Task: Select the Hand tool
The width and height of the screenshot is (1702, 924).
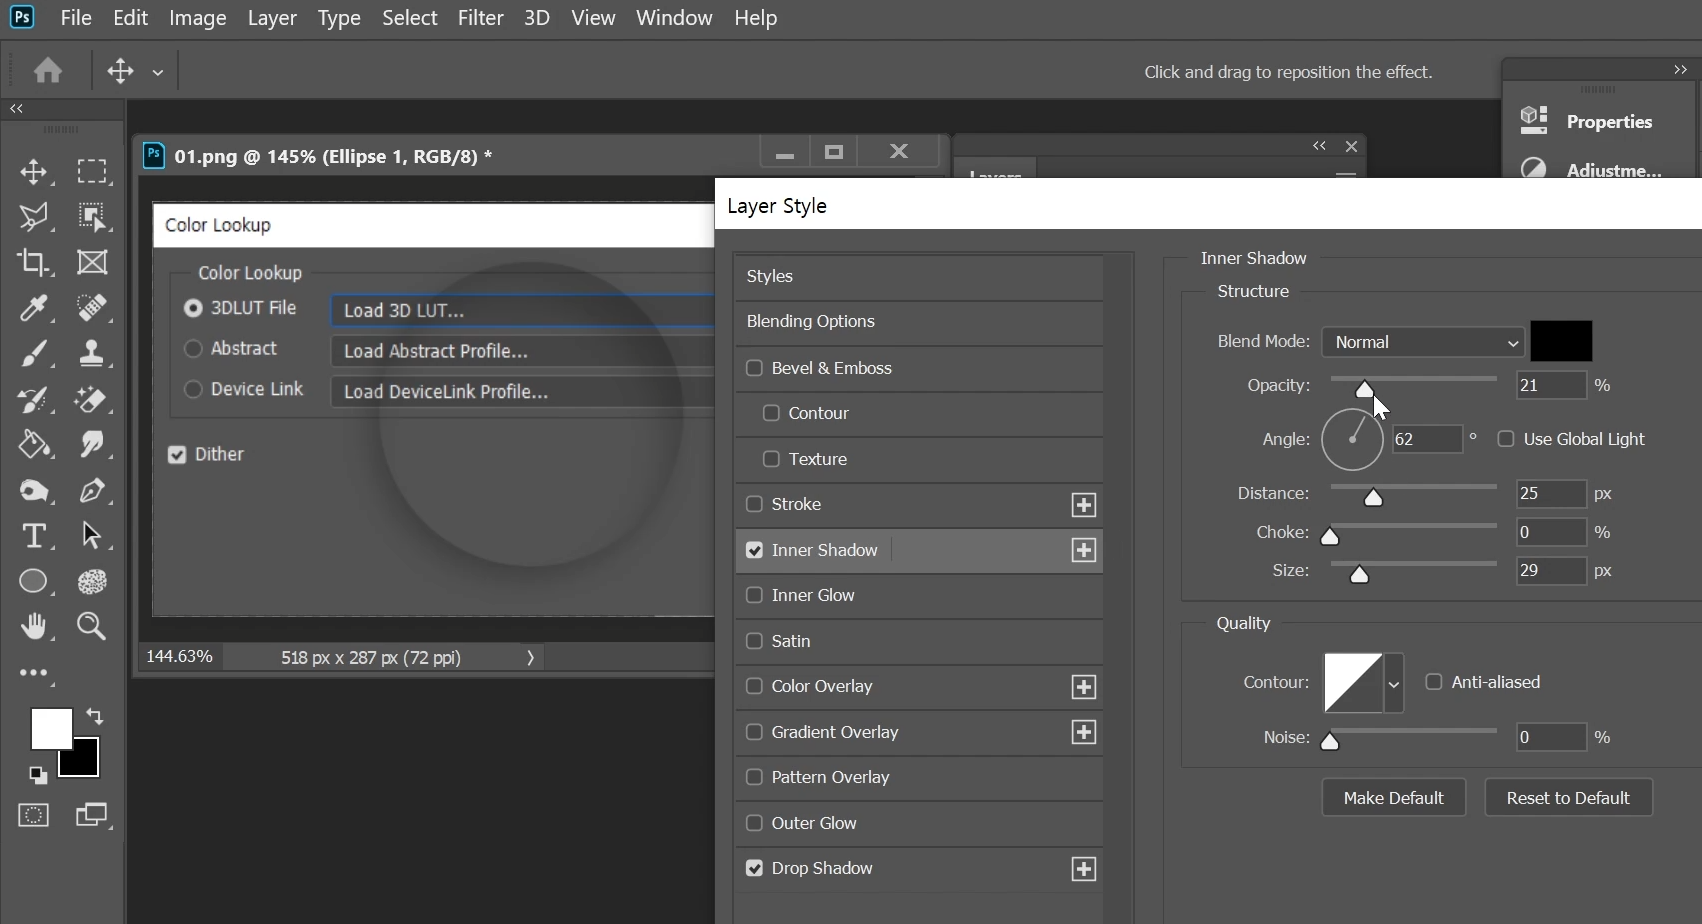Action: pos(34,626)
